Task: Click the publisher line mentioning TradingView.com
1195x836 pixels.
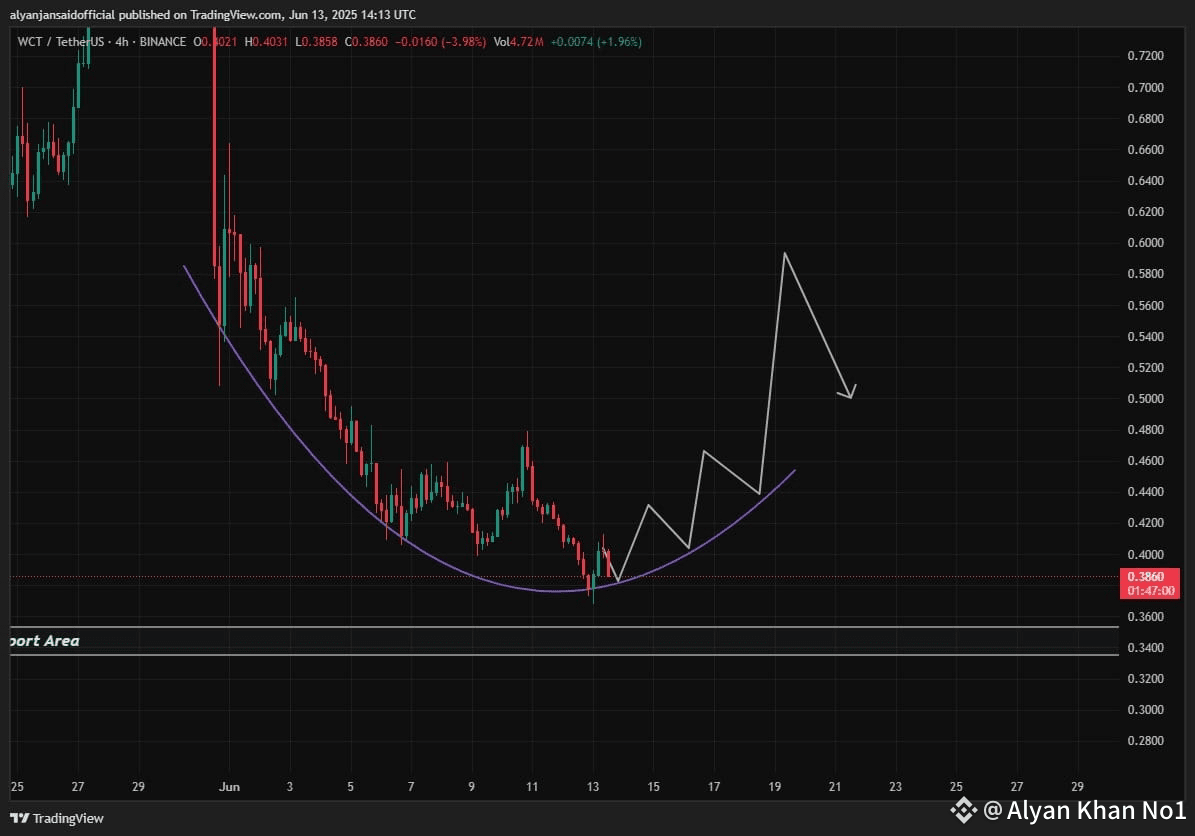Action: pyautogui.click(x=213, y=14)
